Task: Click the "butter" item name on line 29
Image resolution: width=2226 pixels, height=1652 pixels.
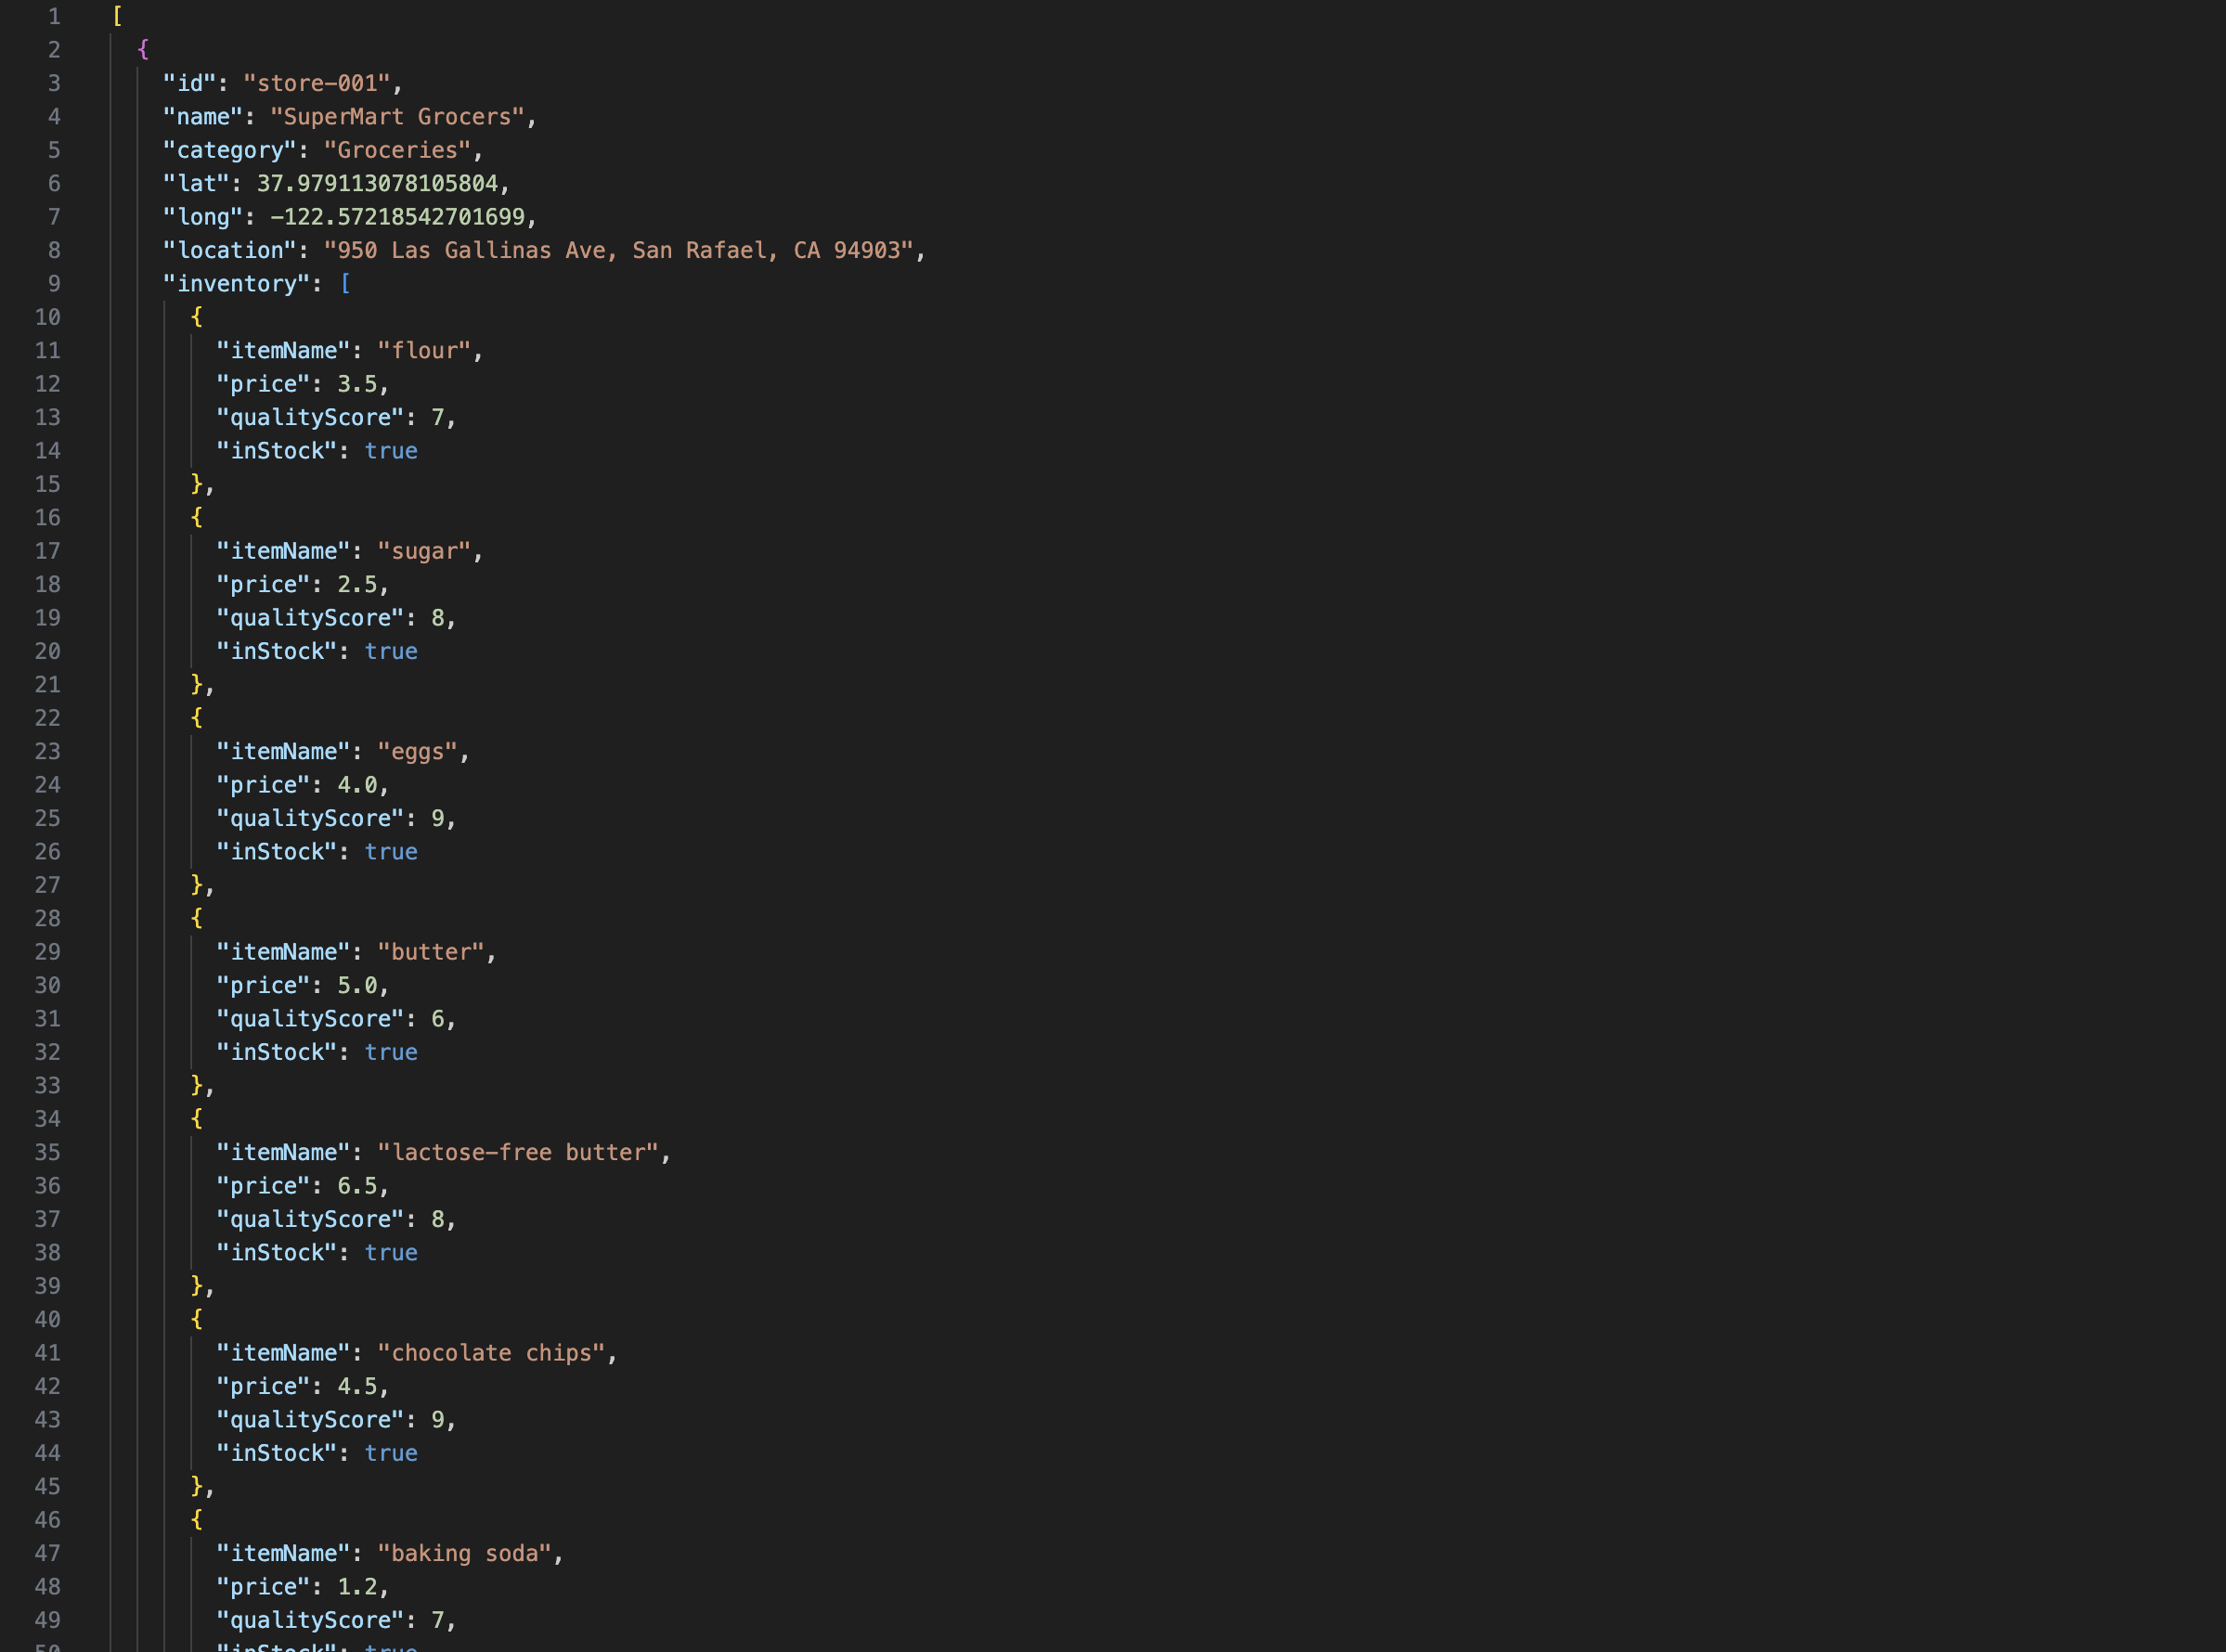Action: tap(431, 952)
